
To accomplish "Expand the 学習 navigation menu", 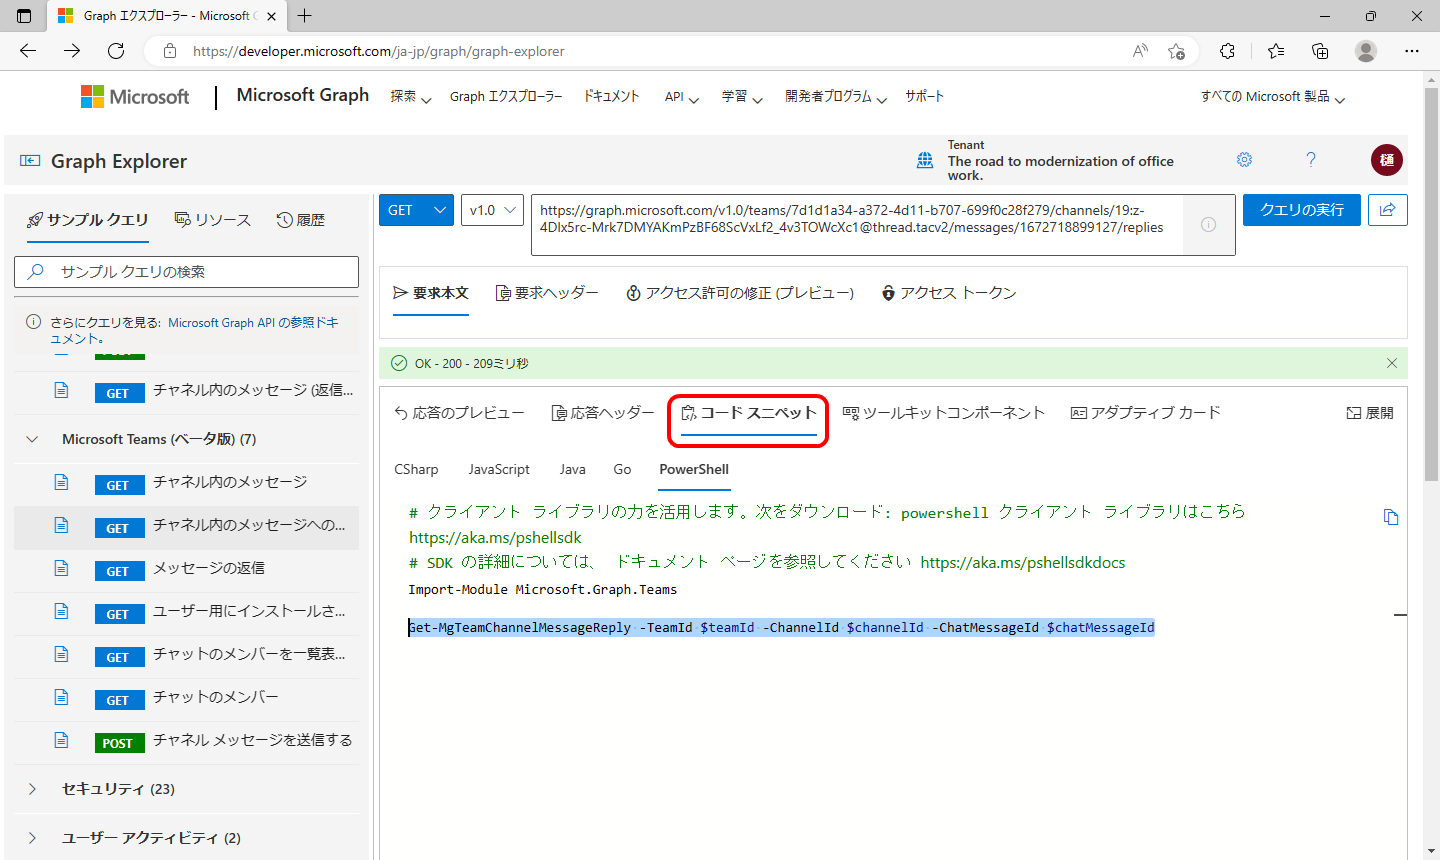I will 742,97.
